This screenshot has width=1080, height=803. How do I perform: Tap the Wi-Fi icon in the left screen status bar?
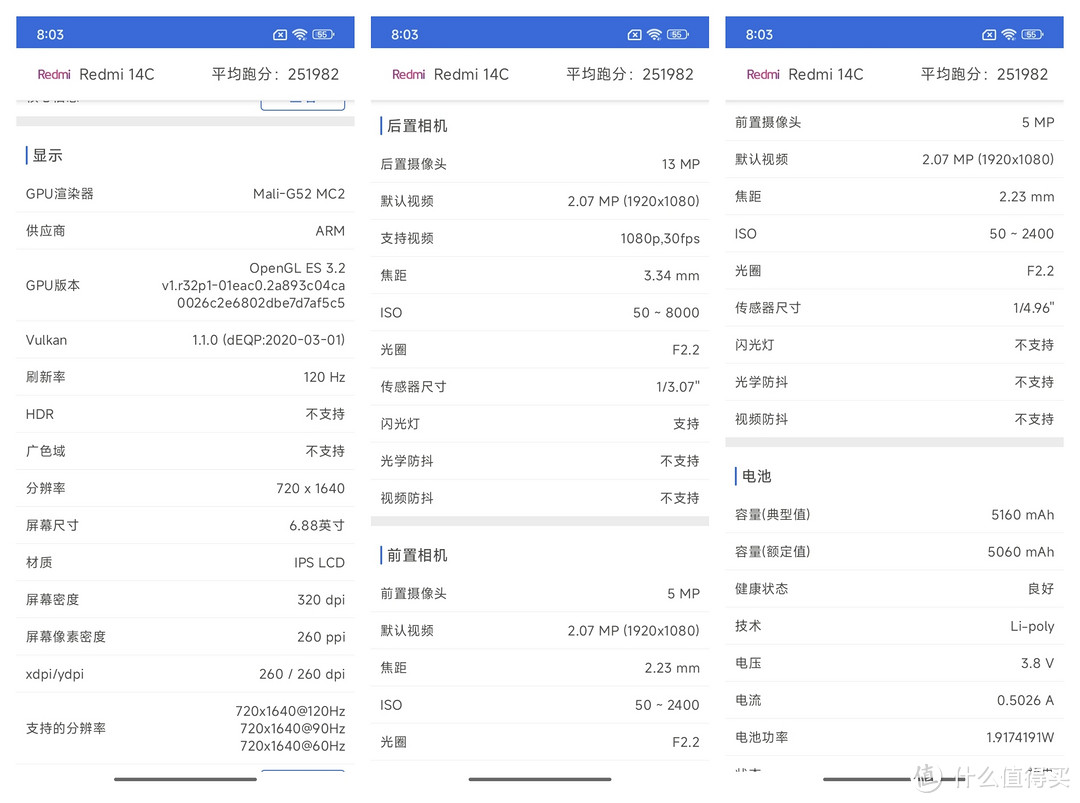click(300, 34)
